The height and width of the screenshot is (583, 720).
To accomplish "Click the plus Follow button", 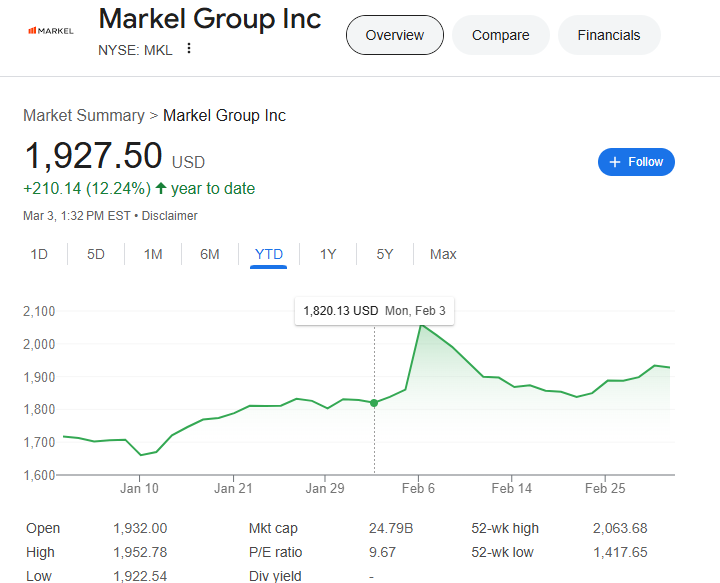I will point(636,162).
